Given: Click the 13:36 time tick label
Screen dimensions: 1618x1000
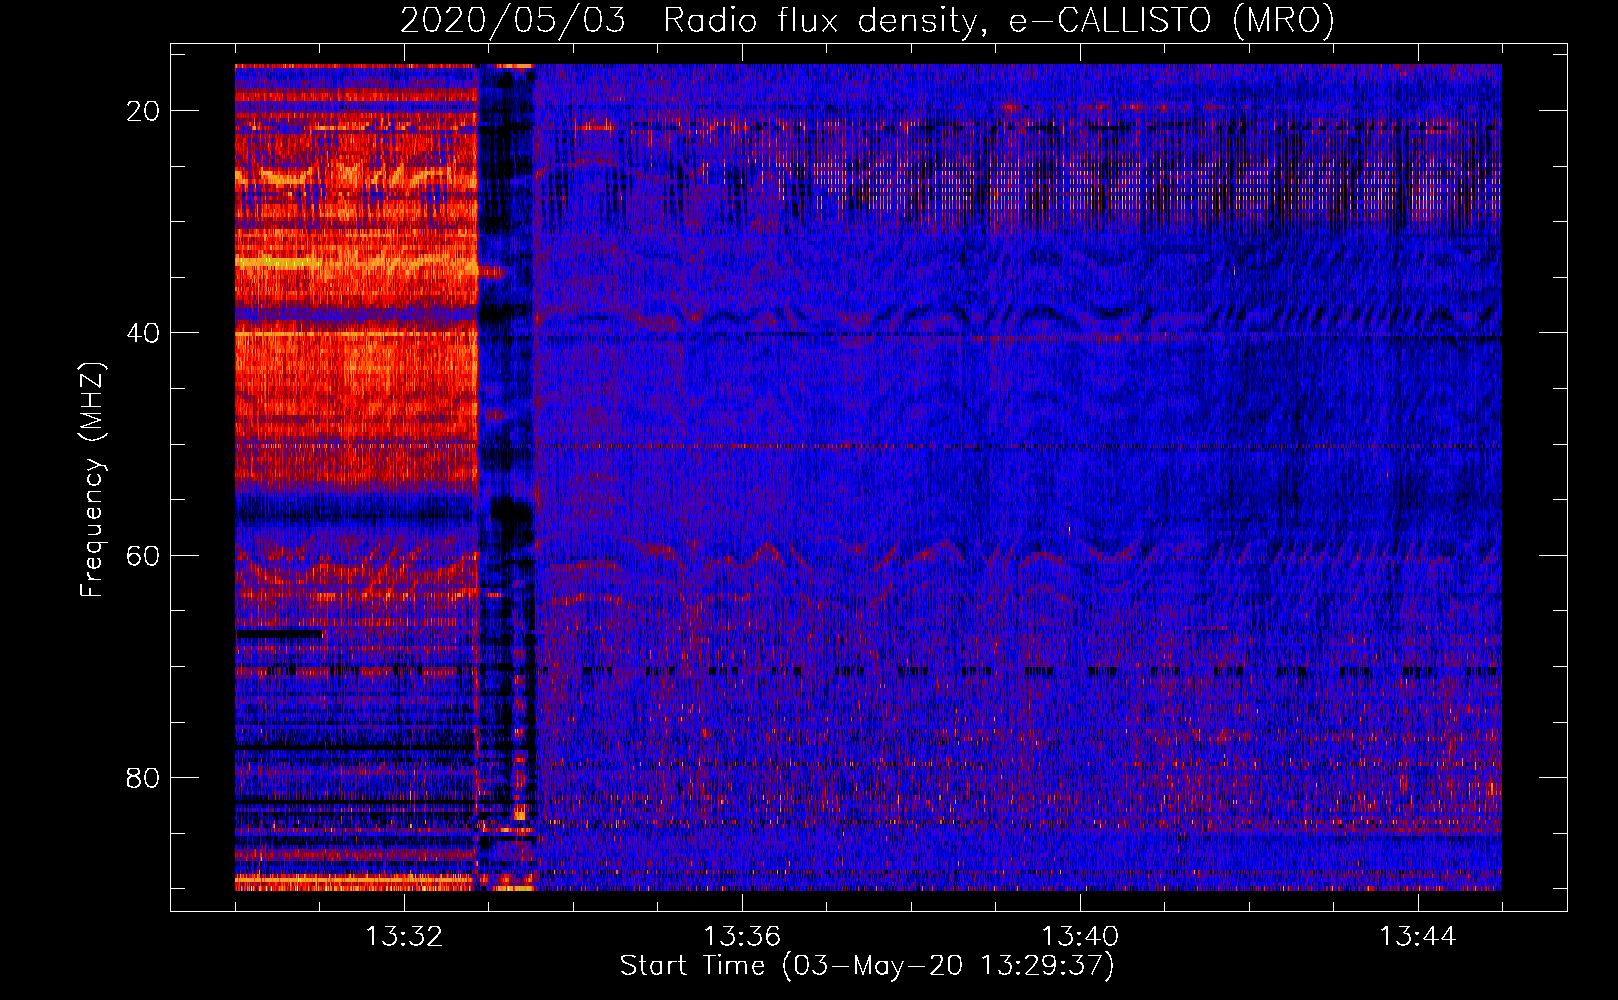Looking at the screenshot, I should point(742,937).
